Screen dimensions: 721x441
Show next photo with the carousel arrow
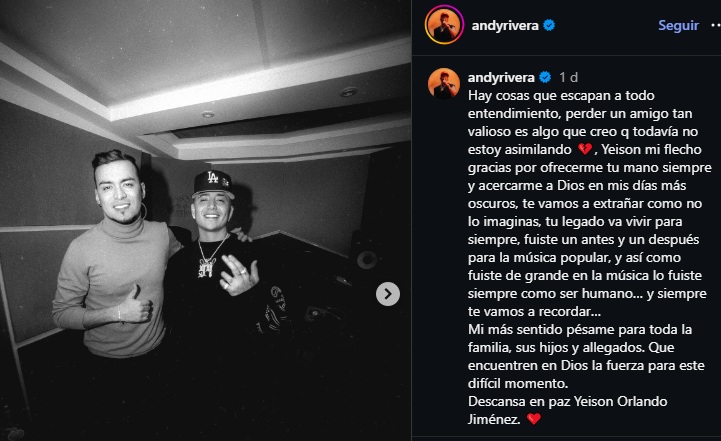click(388, 294)
